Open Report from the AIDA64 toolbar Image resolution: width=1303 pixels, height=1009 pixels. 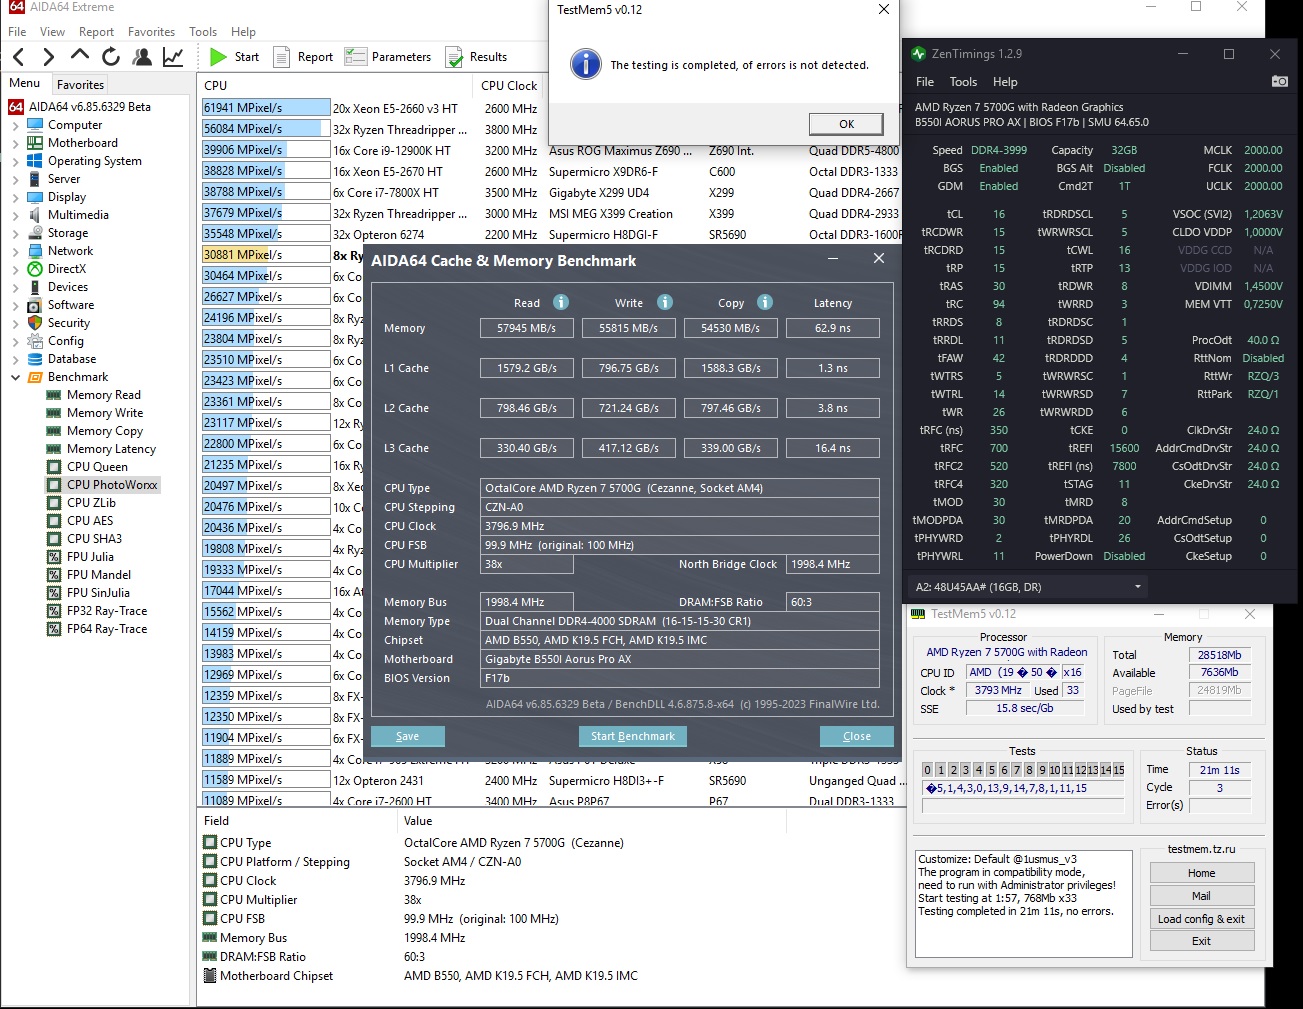pyautogui.click(x=303, y=57)
